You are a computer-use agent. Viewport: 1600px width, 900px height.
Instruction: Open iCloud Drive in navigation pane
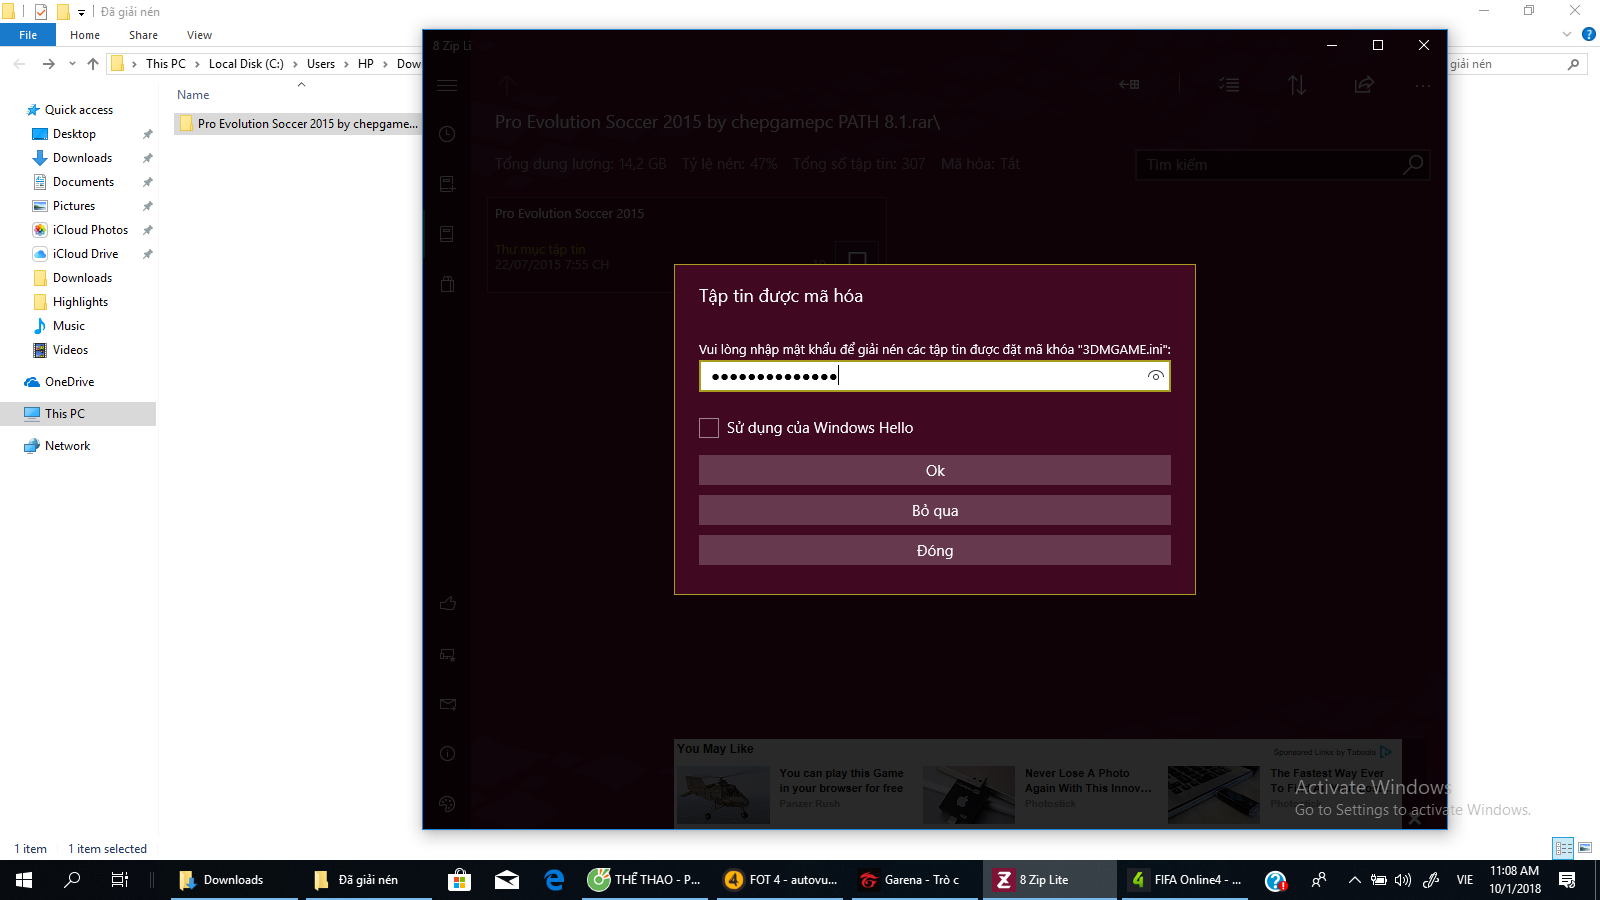coord(85,254)
